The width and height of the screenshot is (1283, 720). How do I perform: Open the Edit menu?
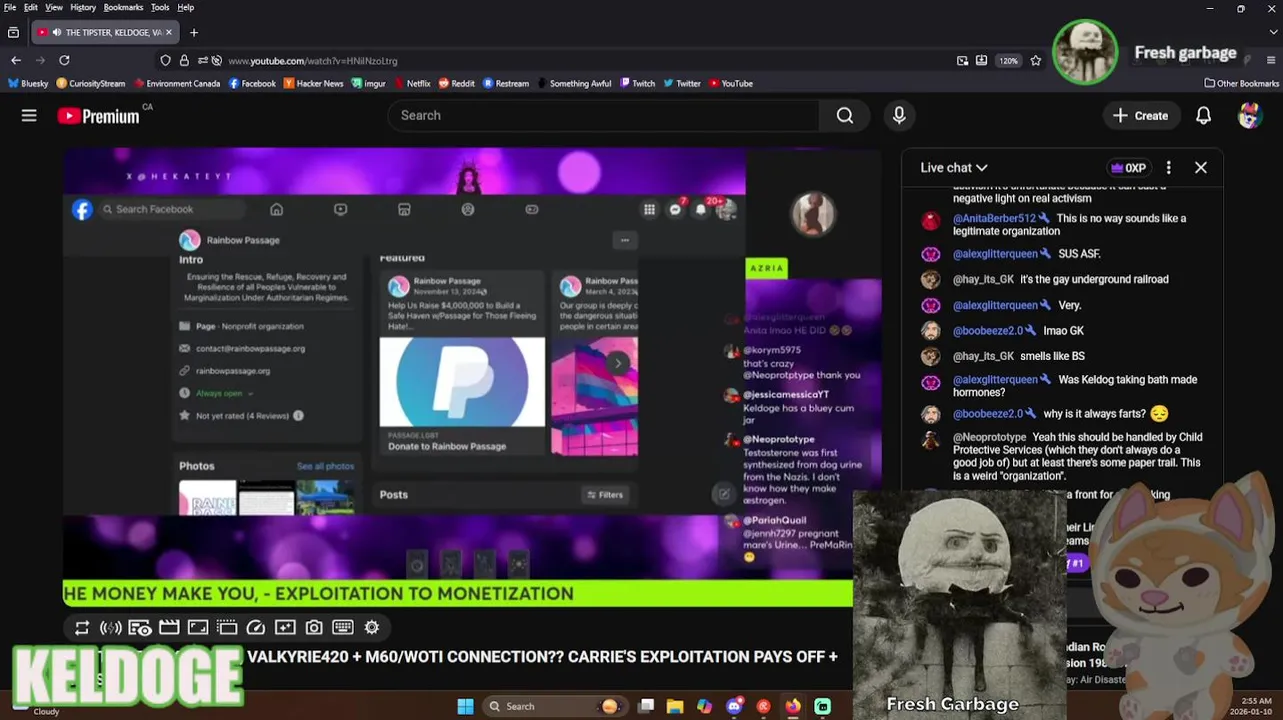[31, 7]
